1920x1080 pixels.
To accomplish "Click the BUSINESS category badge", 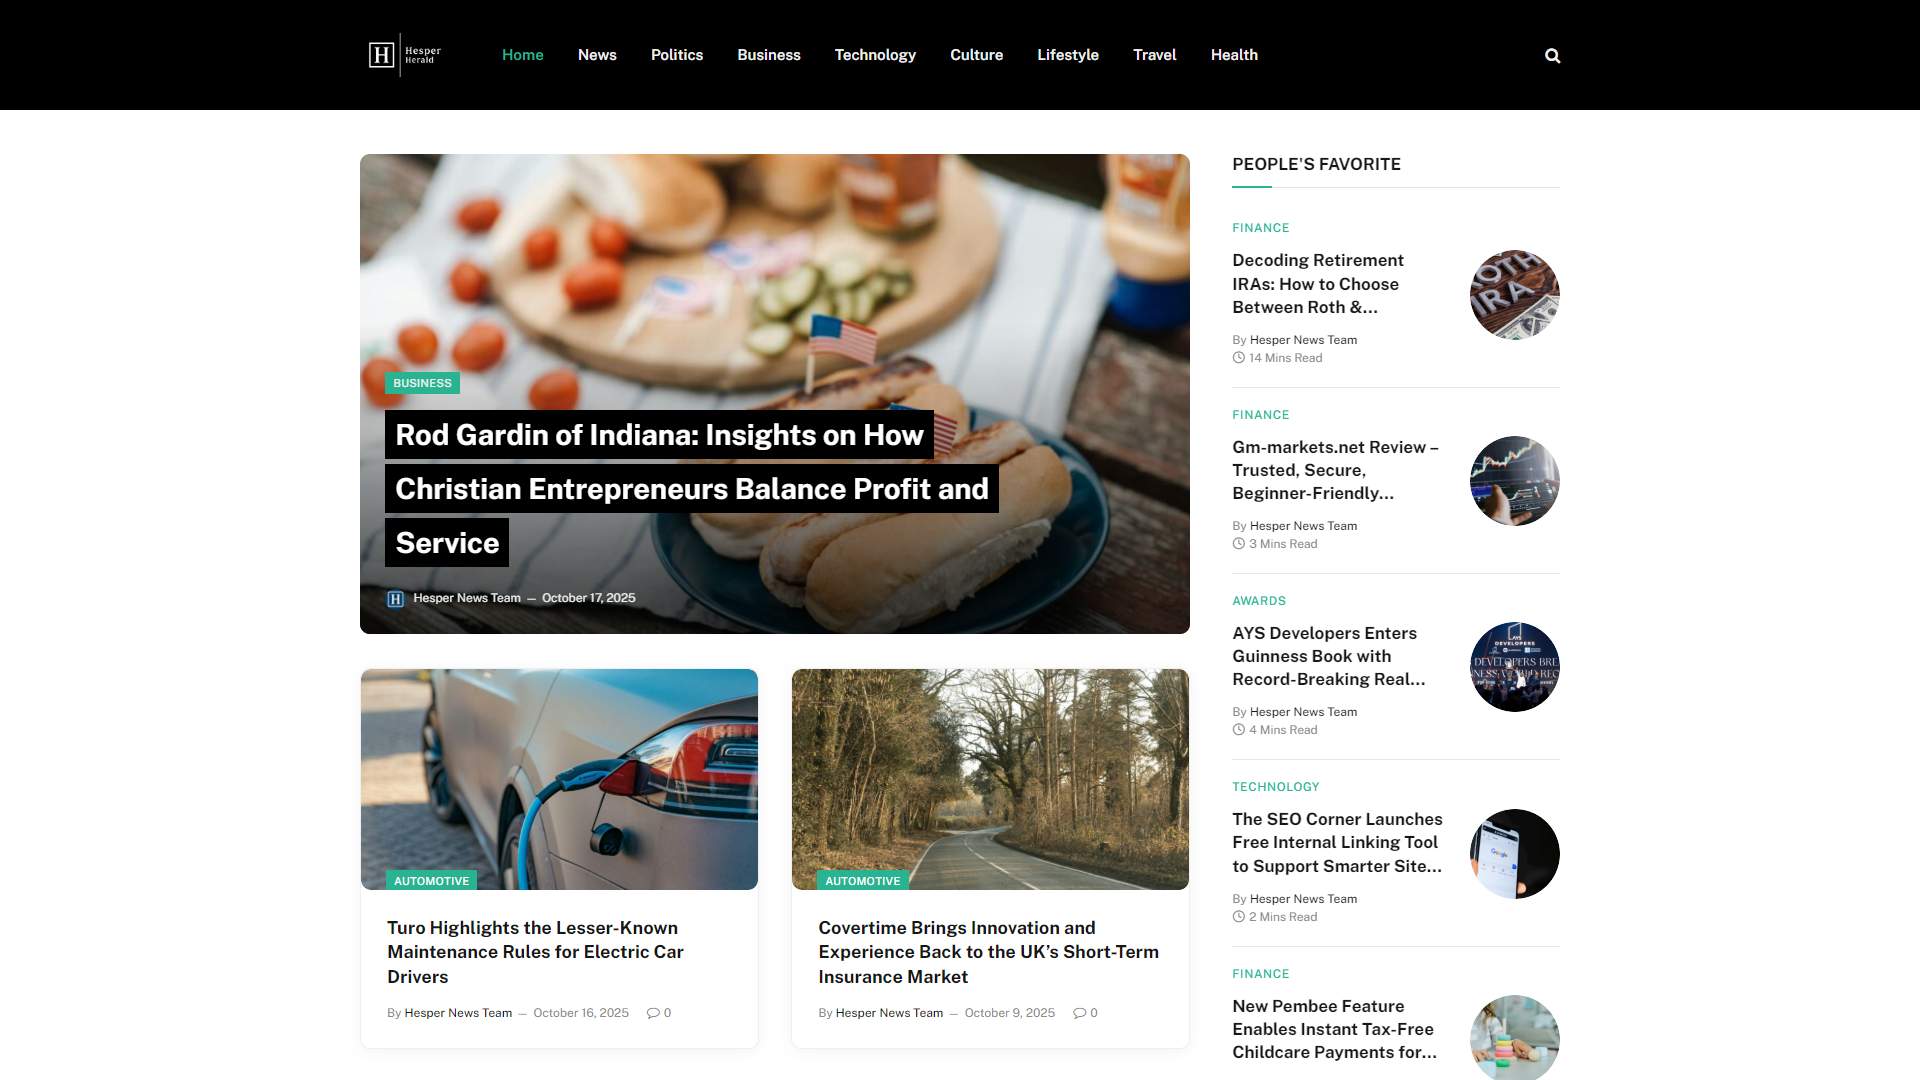I will [422, 383].
